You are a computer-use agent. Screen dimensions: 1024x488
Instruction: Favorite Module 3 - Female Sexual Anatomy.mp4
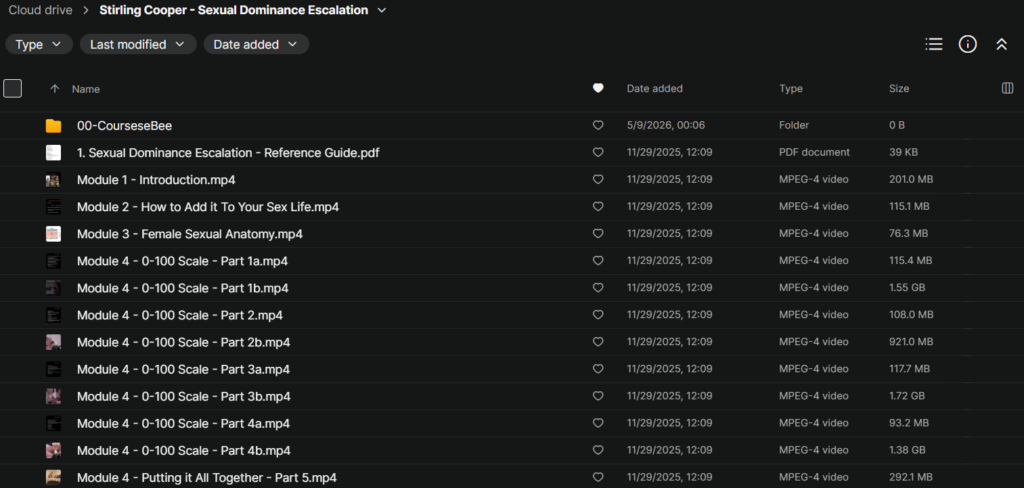[x=598, y=234]
